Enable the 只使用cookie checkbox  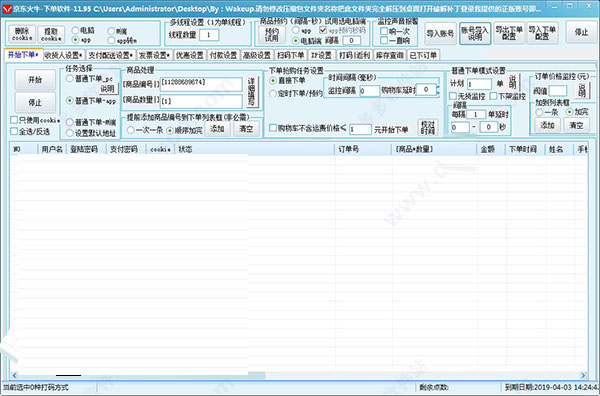coord(14,120)
